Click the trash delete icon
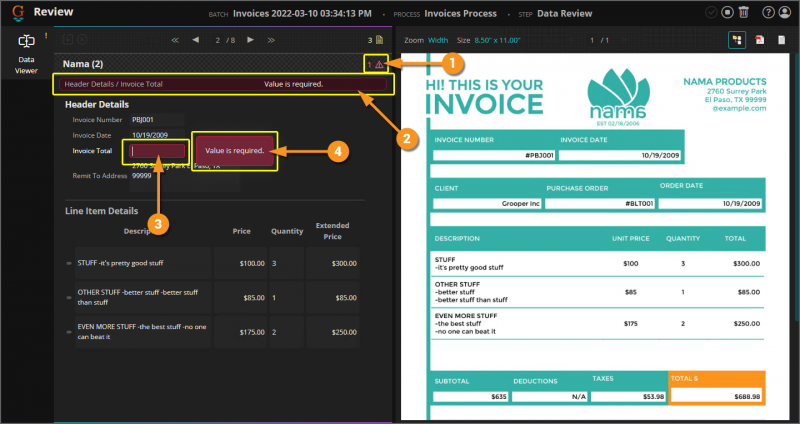800x424 pixels. [744, 12]
